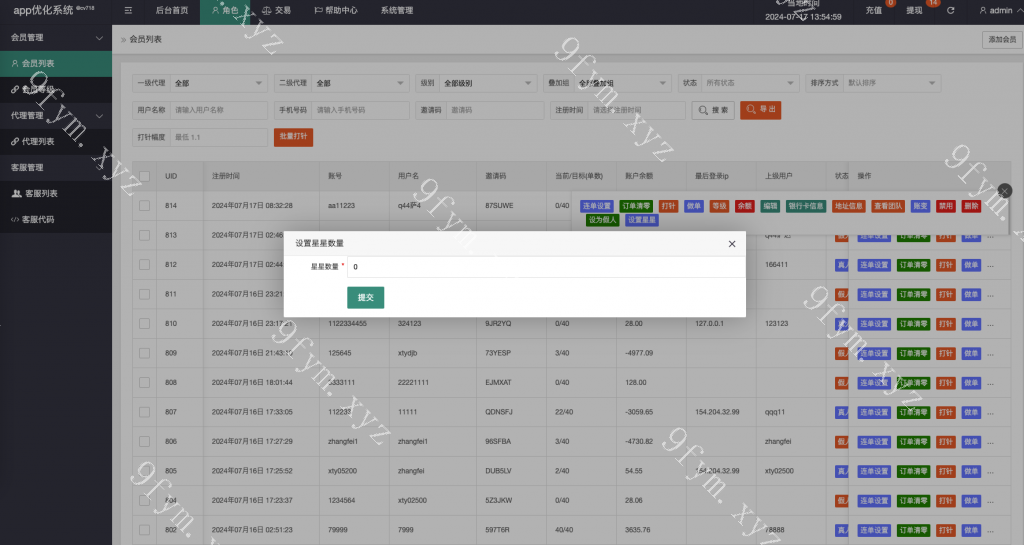Screen dimensions: 1024x545
Task: Click the 等级 action tag
Action: coord(719,206)
